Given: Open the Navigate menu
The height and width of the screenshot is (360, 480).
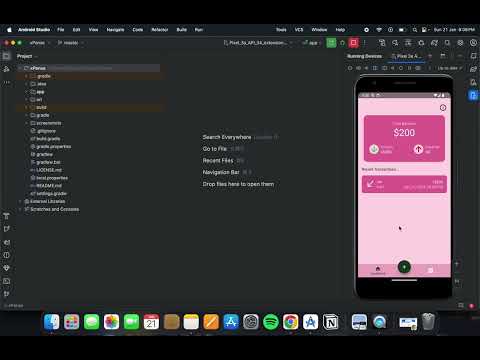Looking at the screenshot, I should pyautogui.click(x=115, y=30).
